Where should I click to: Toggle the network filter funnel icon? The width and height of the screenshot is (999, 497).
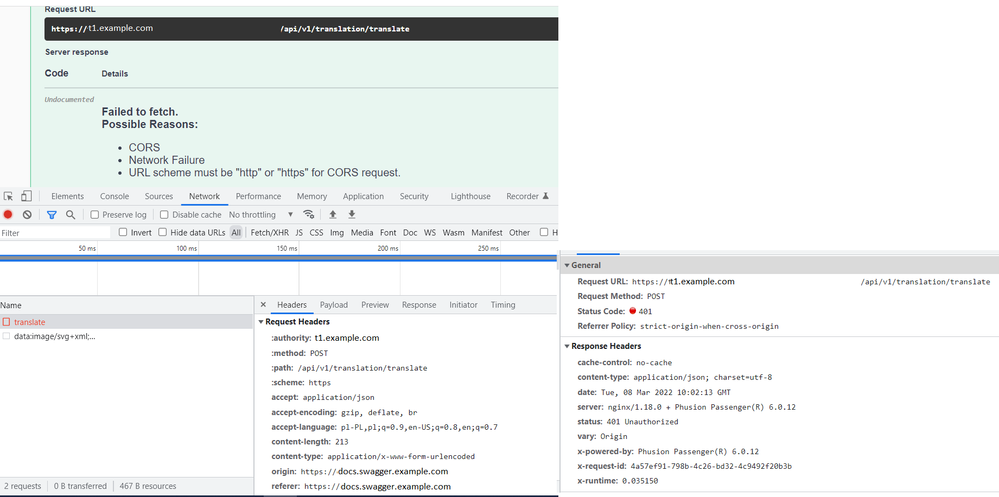(x=51, y=215)
